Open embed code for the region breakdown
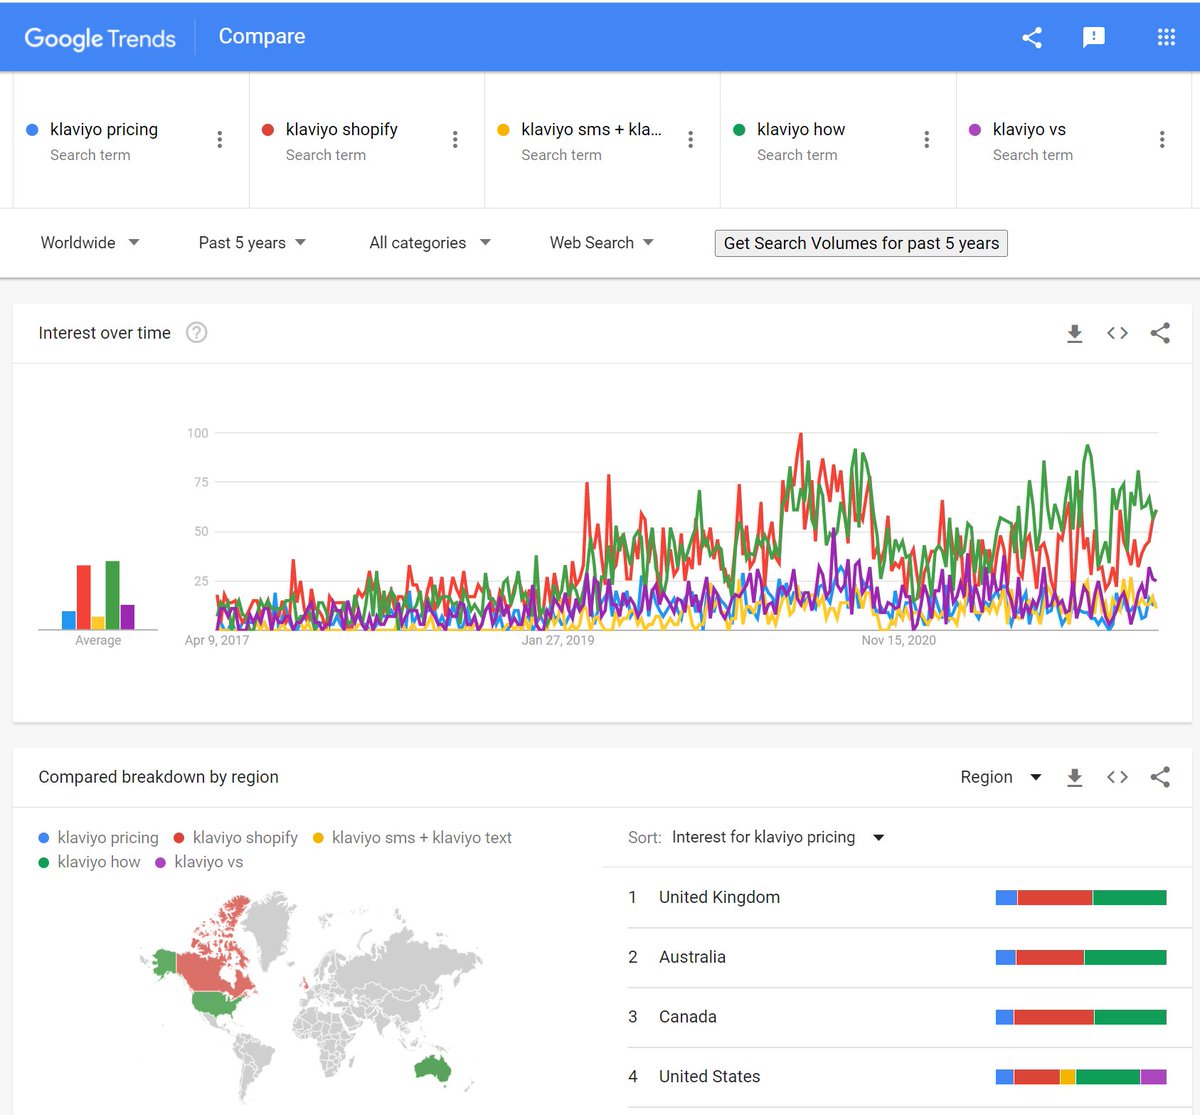Screen dimensions: 1200x1115 (1117, 777)
